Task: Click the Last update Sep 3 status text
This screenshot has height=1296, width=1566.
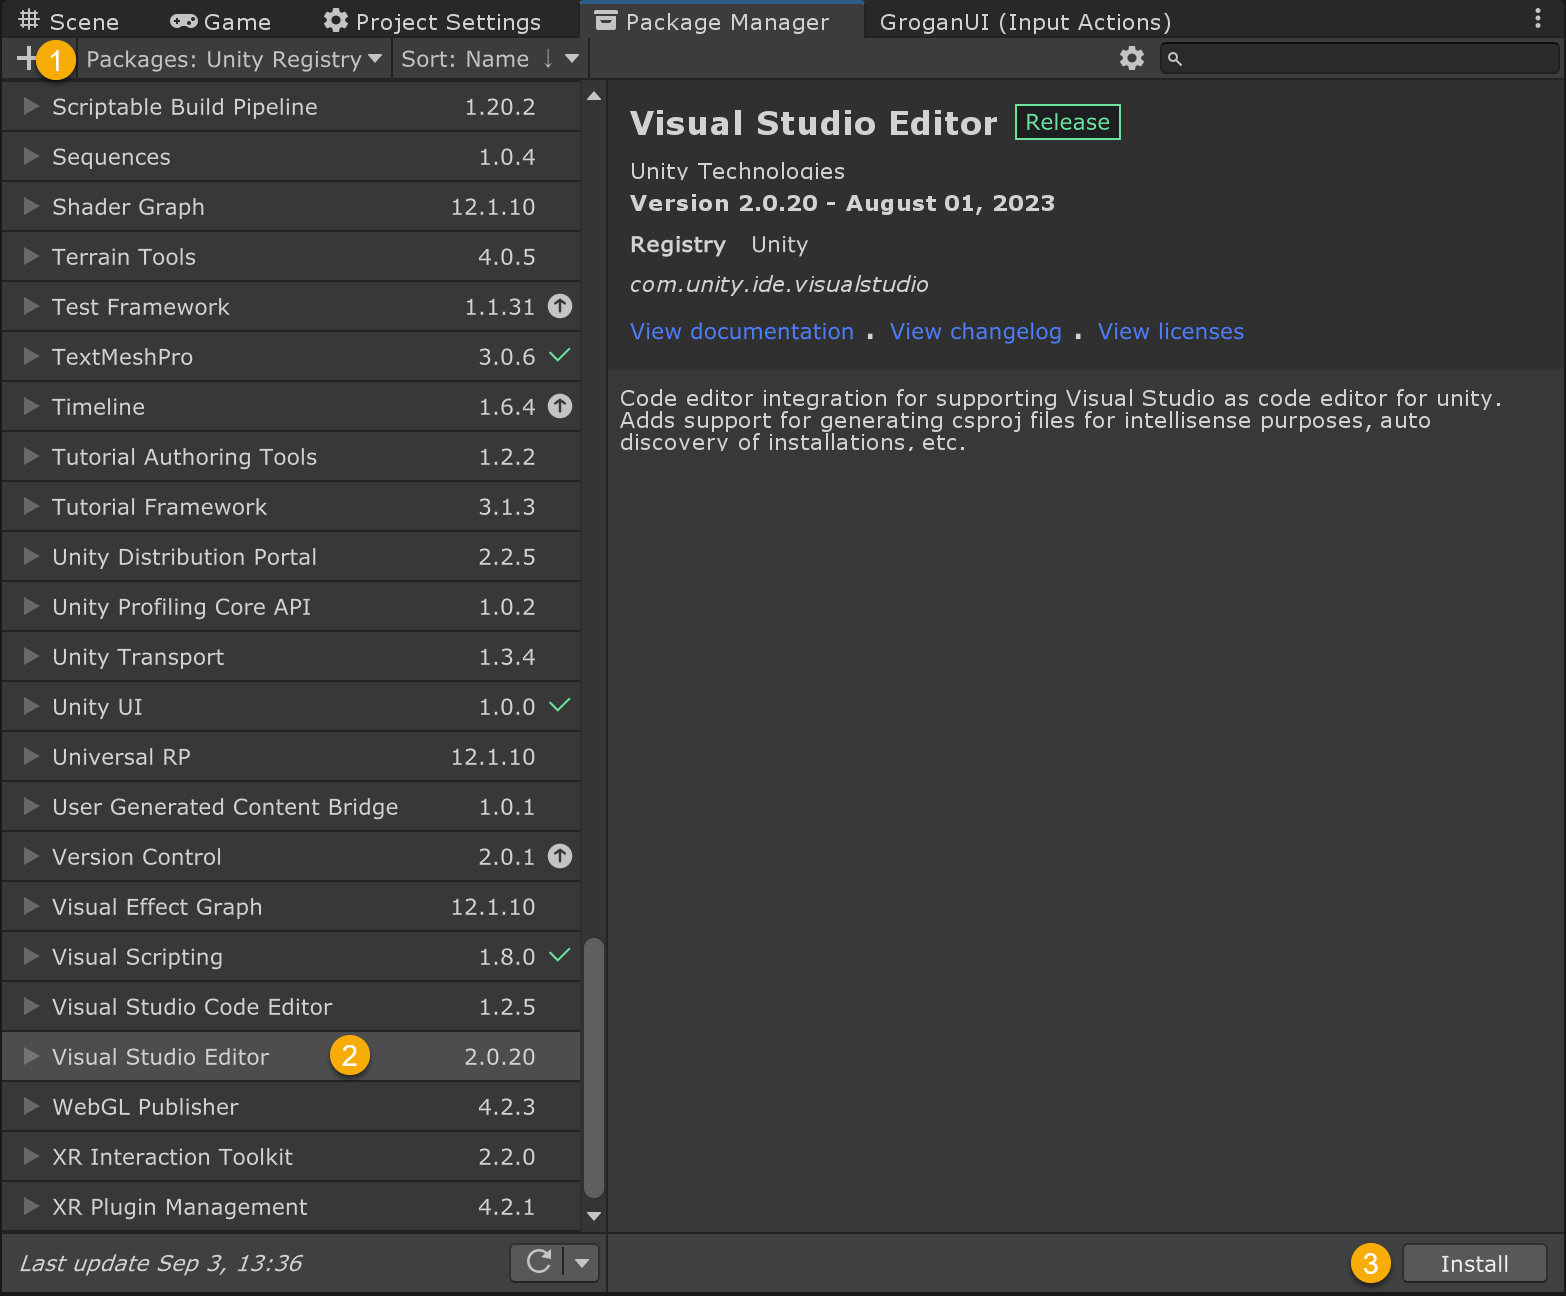Action: 161,1263
